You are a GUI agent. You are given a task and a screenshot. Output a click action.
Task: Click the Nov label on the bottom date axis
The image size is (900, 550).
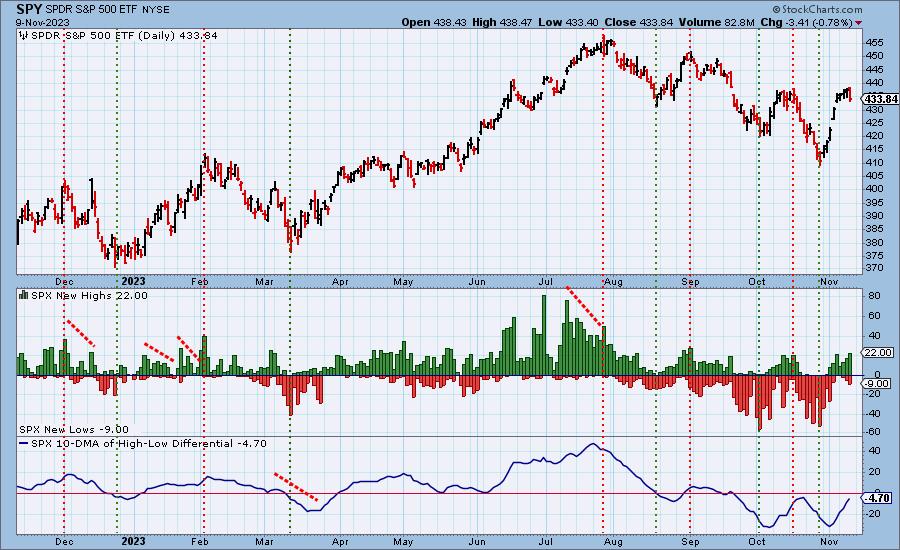(x=829, y=541)
